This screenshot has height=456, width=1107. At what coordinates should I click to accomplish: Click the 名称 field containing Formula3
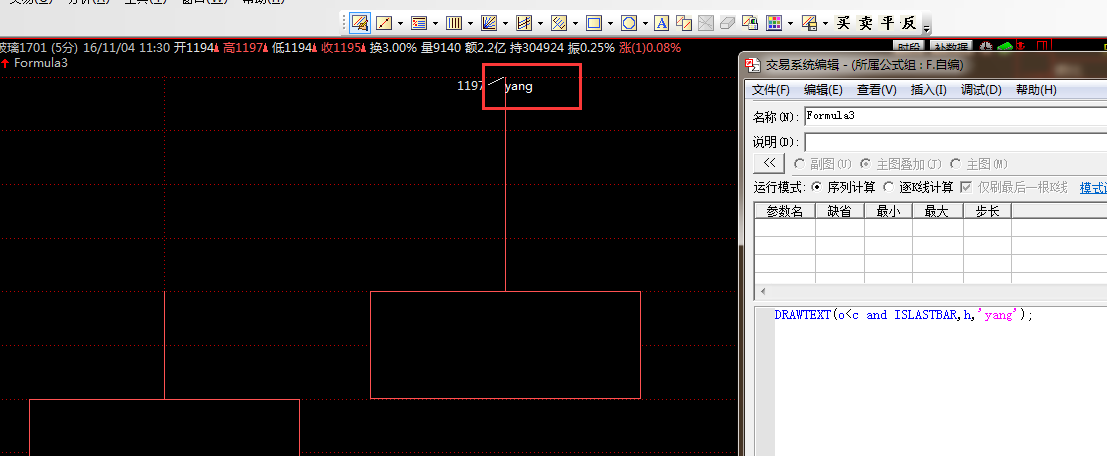click(950, 116)
